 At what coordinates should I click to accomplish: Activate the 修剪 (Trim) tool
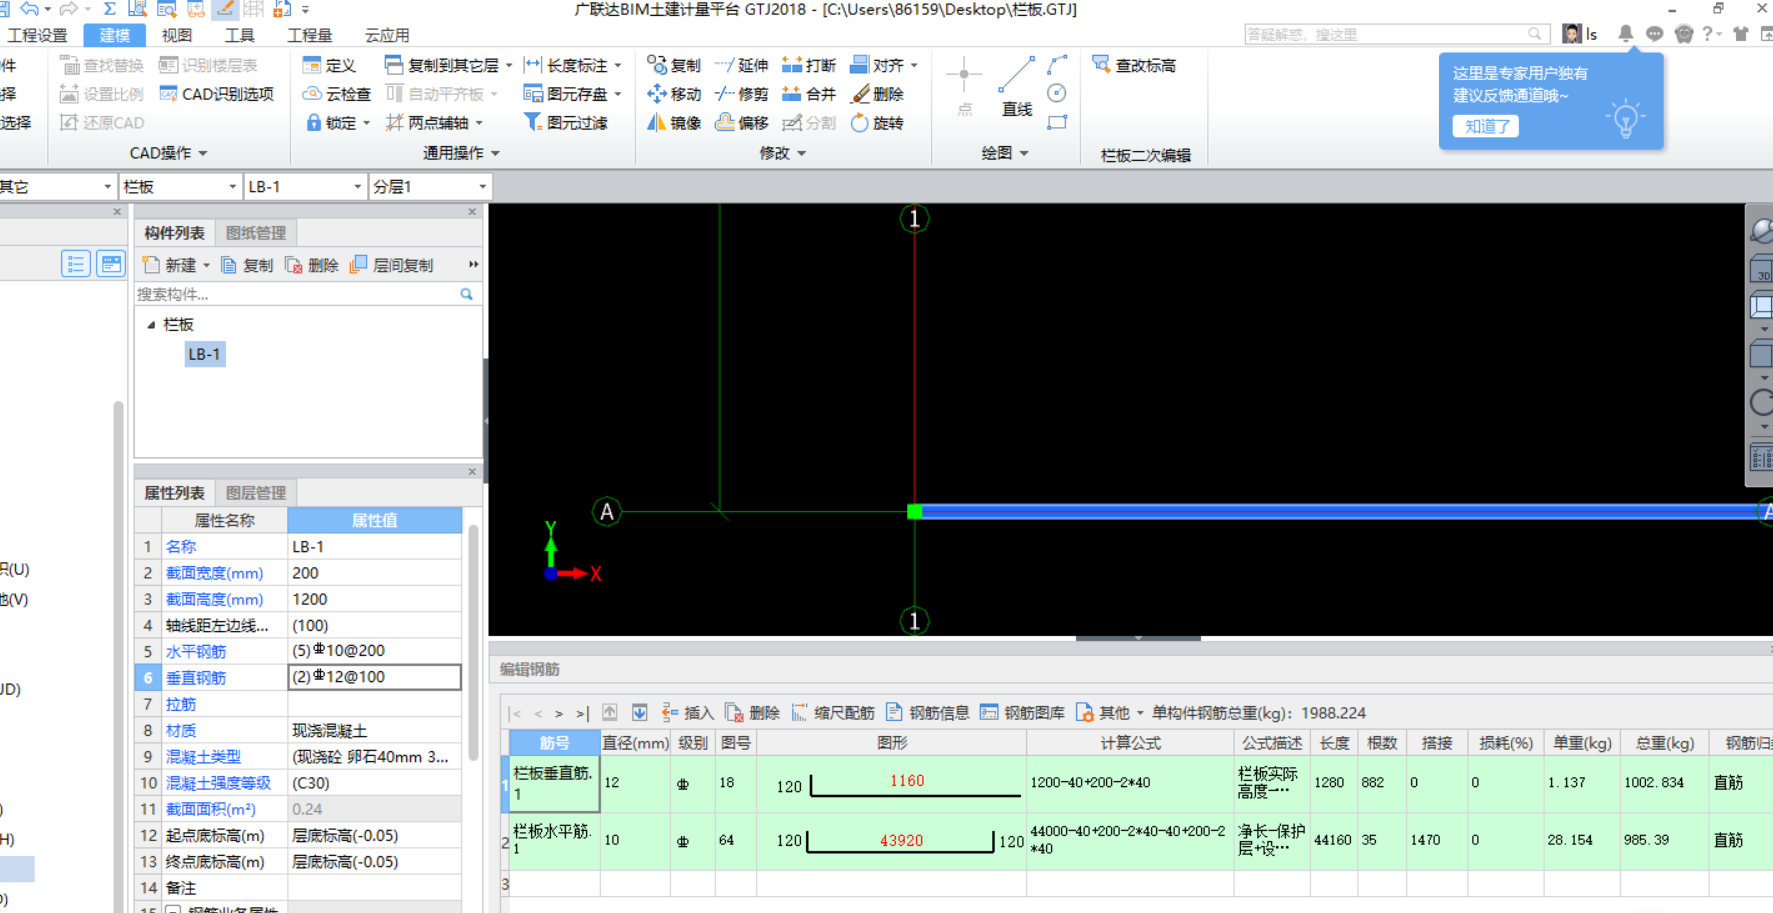pos(742,94)
